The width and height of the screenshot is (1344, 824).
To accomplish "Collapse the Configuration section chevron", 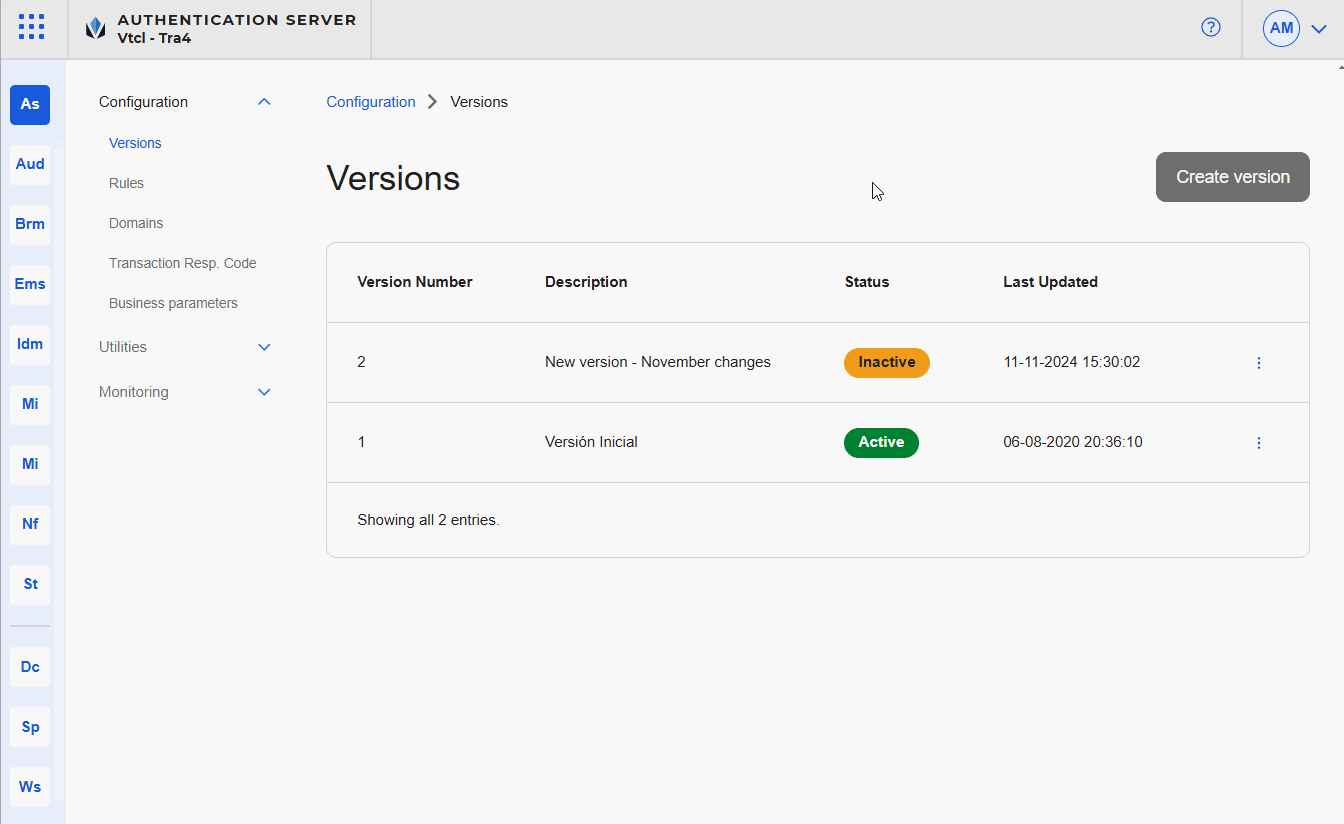I will pyautogui.click(x=264, y=102).
